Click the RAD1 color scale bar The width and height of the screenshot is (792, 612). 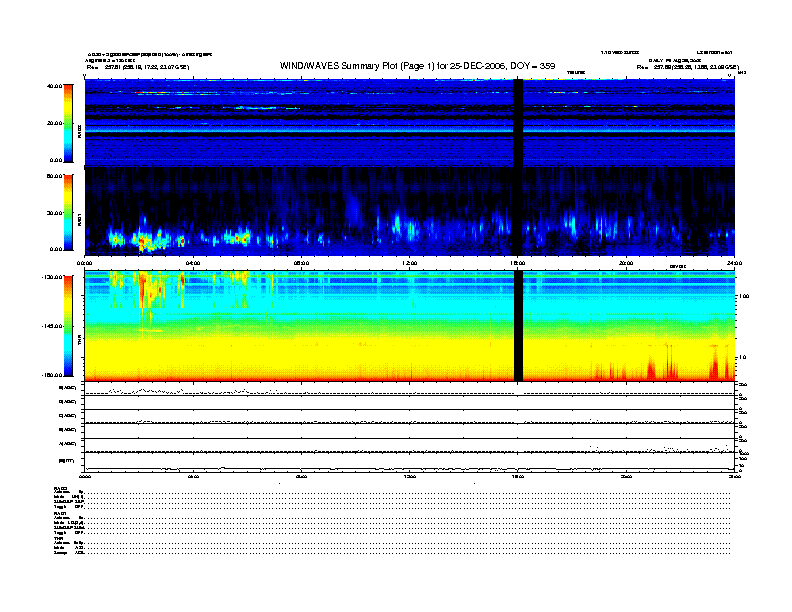click(x=68, y=213)
